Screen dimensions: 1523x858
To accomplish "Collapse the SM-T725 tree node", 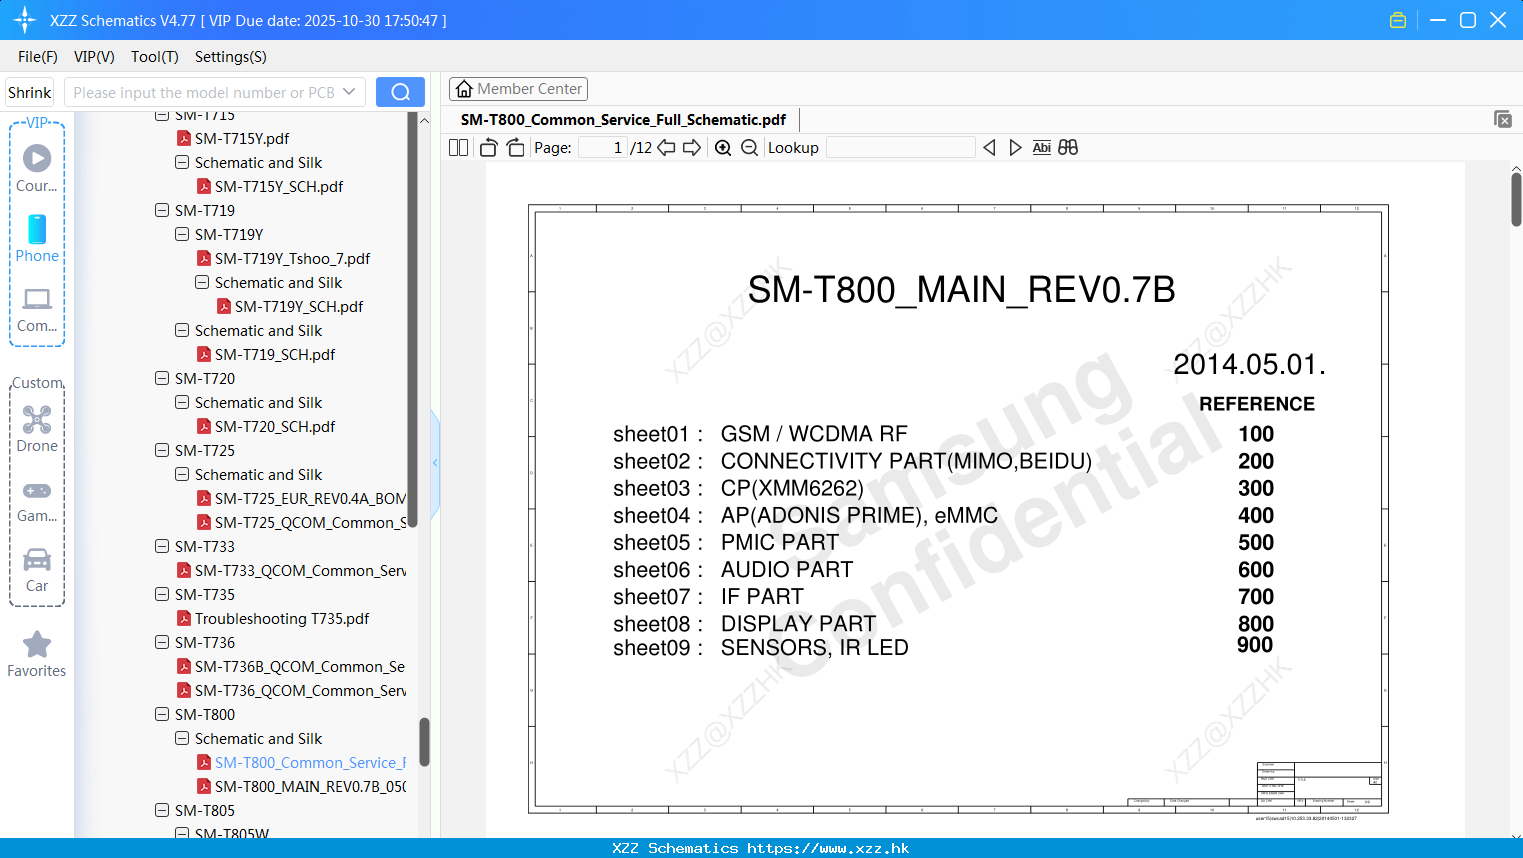I will tap(162, 450).
